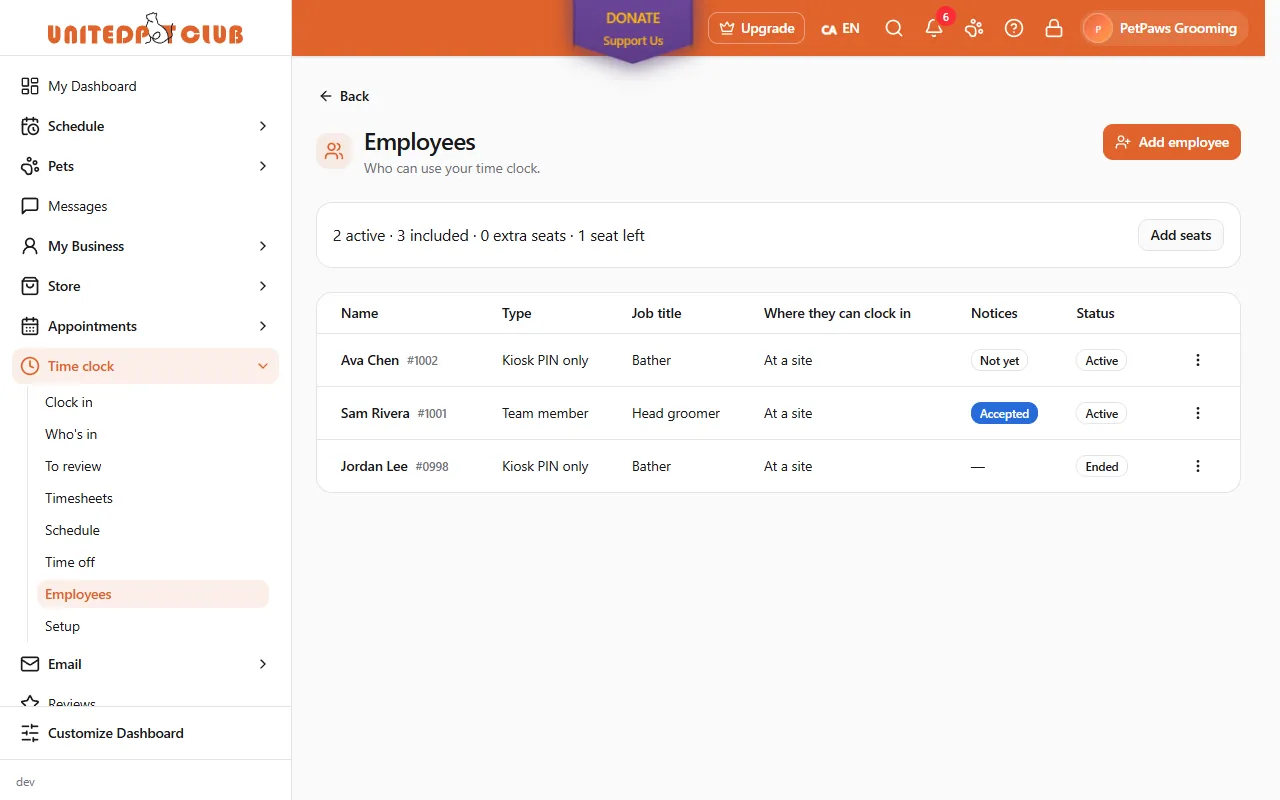Click the Donate Support Us banner
Image resolution: width=1280 pixels, height=800 pixels.
(633, 30)
